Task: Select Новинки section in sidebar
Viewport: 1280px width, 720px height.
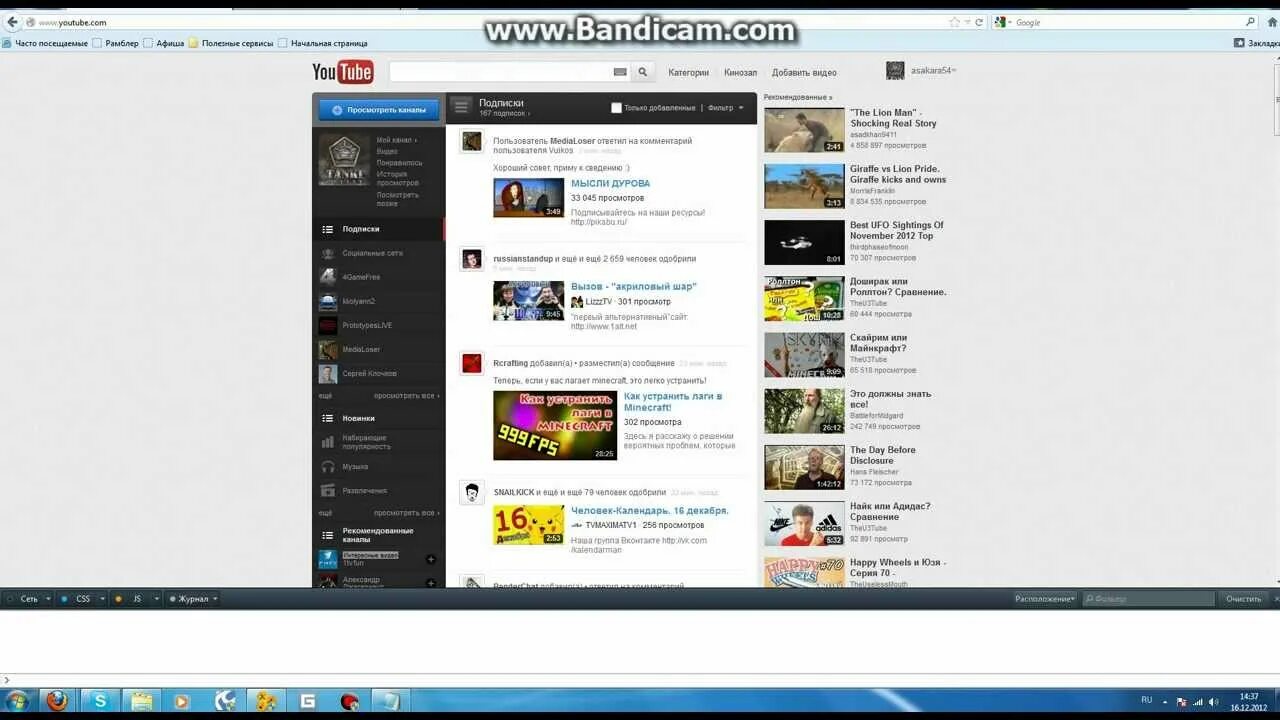Action: (x=378, y=418)
